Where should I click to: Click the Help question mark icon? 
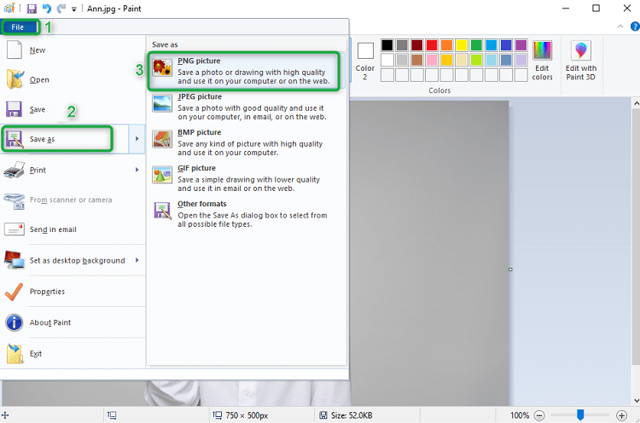(x=635, y=27)
